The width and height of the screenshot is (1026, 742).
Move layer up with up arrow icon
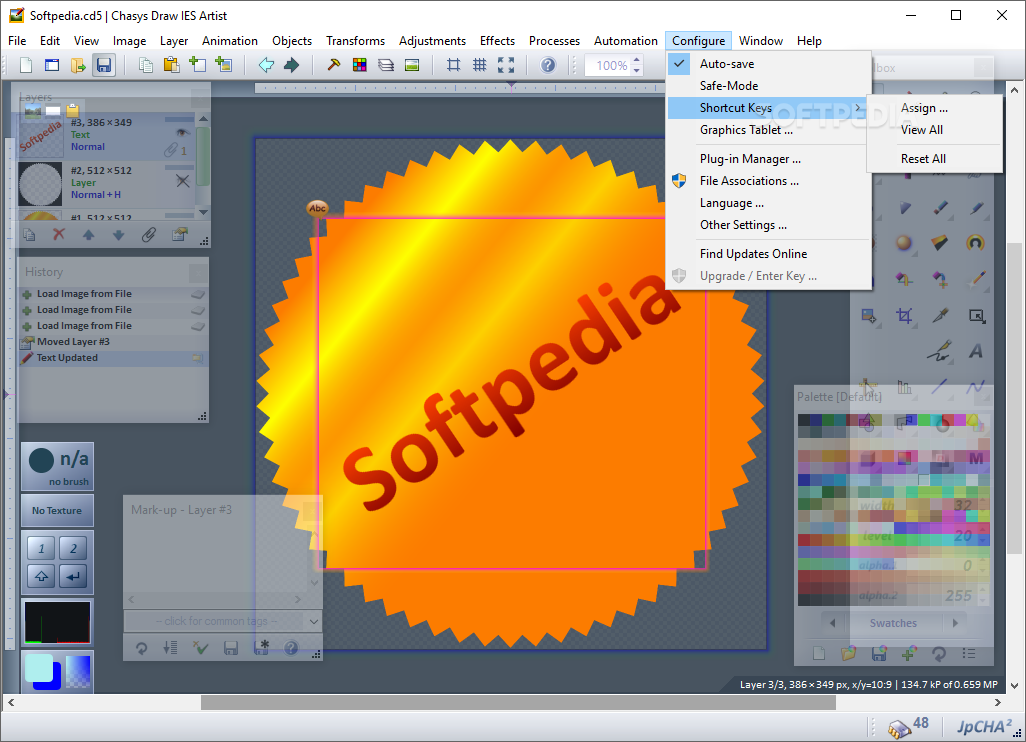click(x=88, y=234)
